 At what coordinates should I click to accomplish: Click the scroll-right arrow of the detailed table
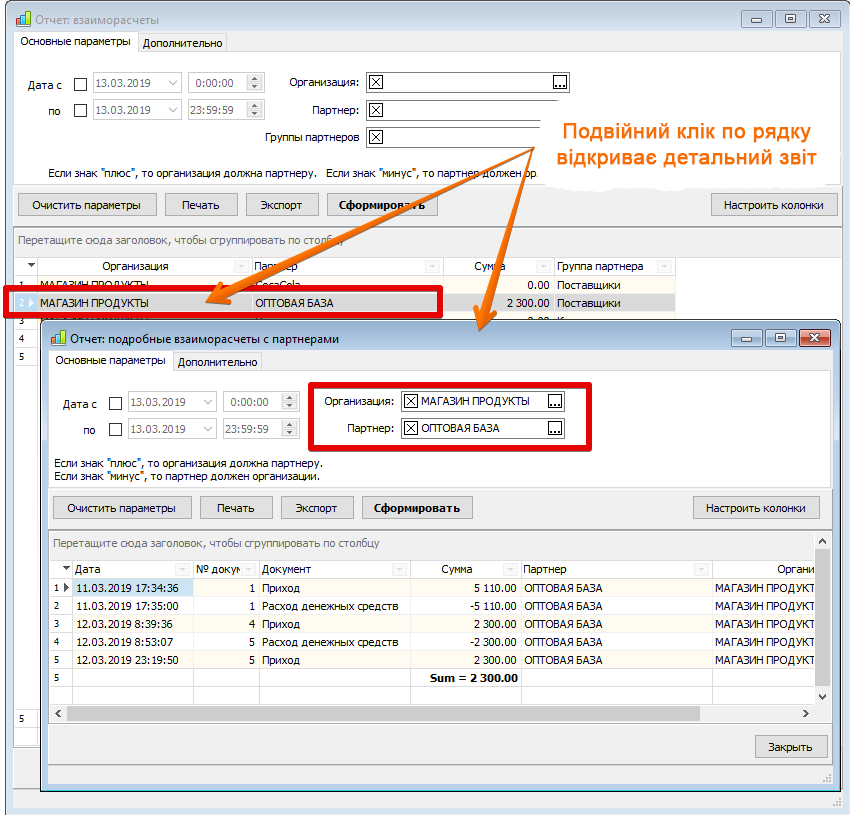click(x=806, y=714)
